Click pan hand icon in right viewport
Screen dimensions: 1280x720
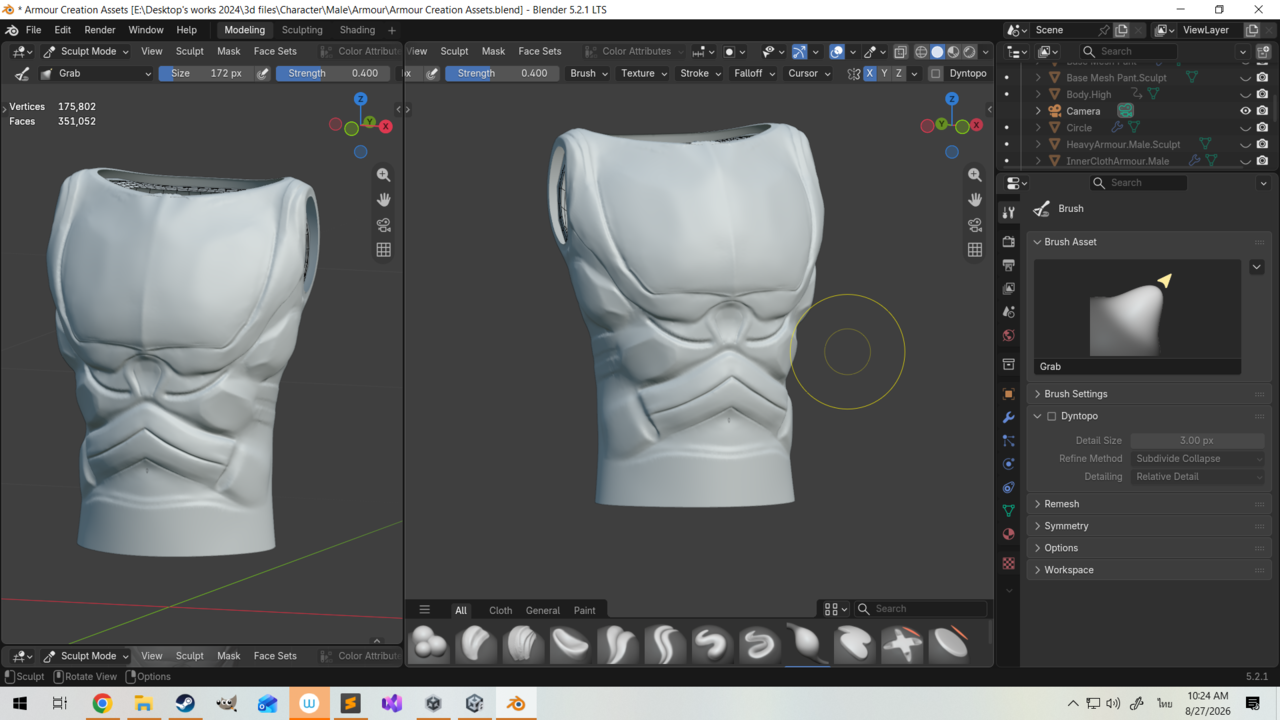[975, 200]
